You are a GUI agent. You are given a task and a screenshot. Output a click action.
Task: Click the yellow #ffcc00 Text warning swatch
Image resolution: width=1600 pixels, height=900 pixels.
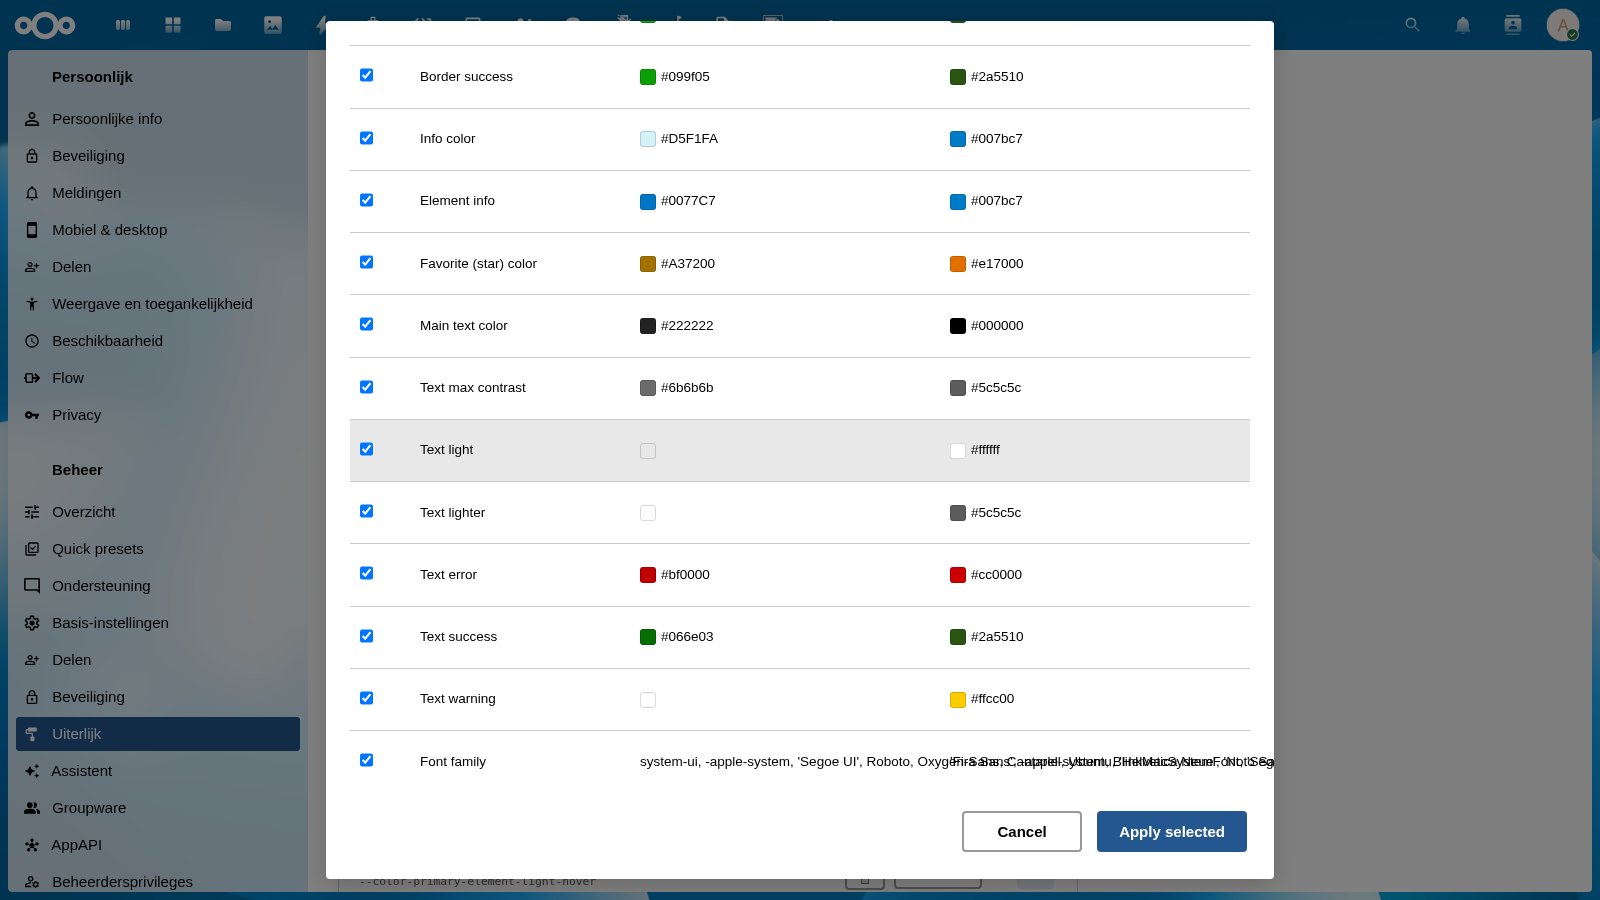point(958,699)
